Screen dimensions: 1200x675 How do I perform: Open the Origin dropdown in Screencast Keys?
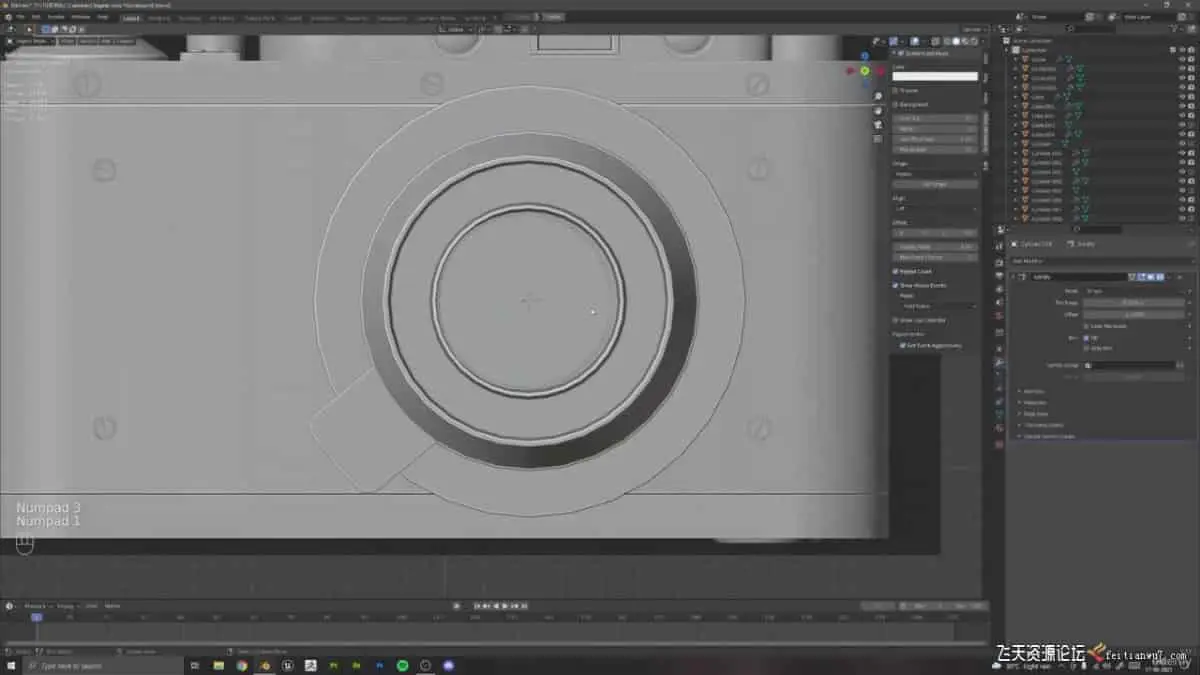935,174
